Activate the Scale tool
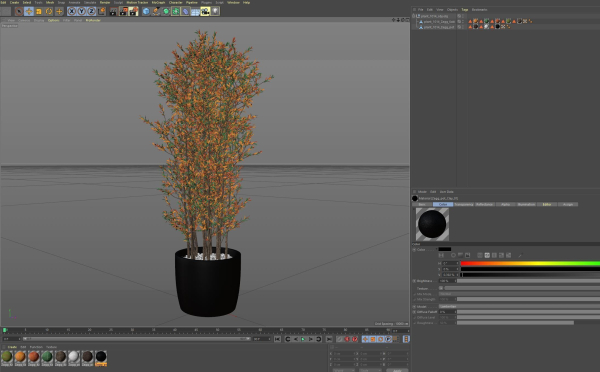 (x=39, y=11)
